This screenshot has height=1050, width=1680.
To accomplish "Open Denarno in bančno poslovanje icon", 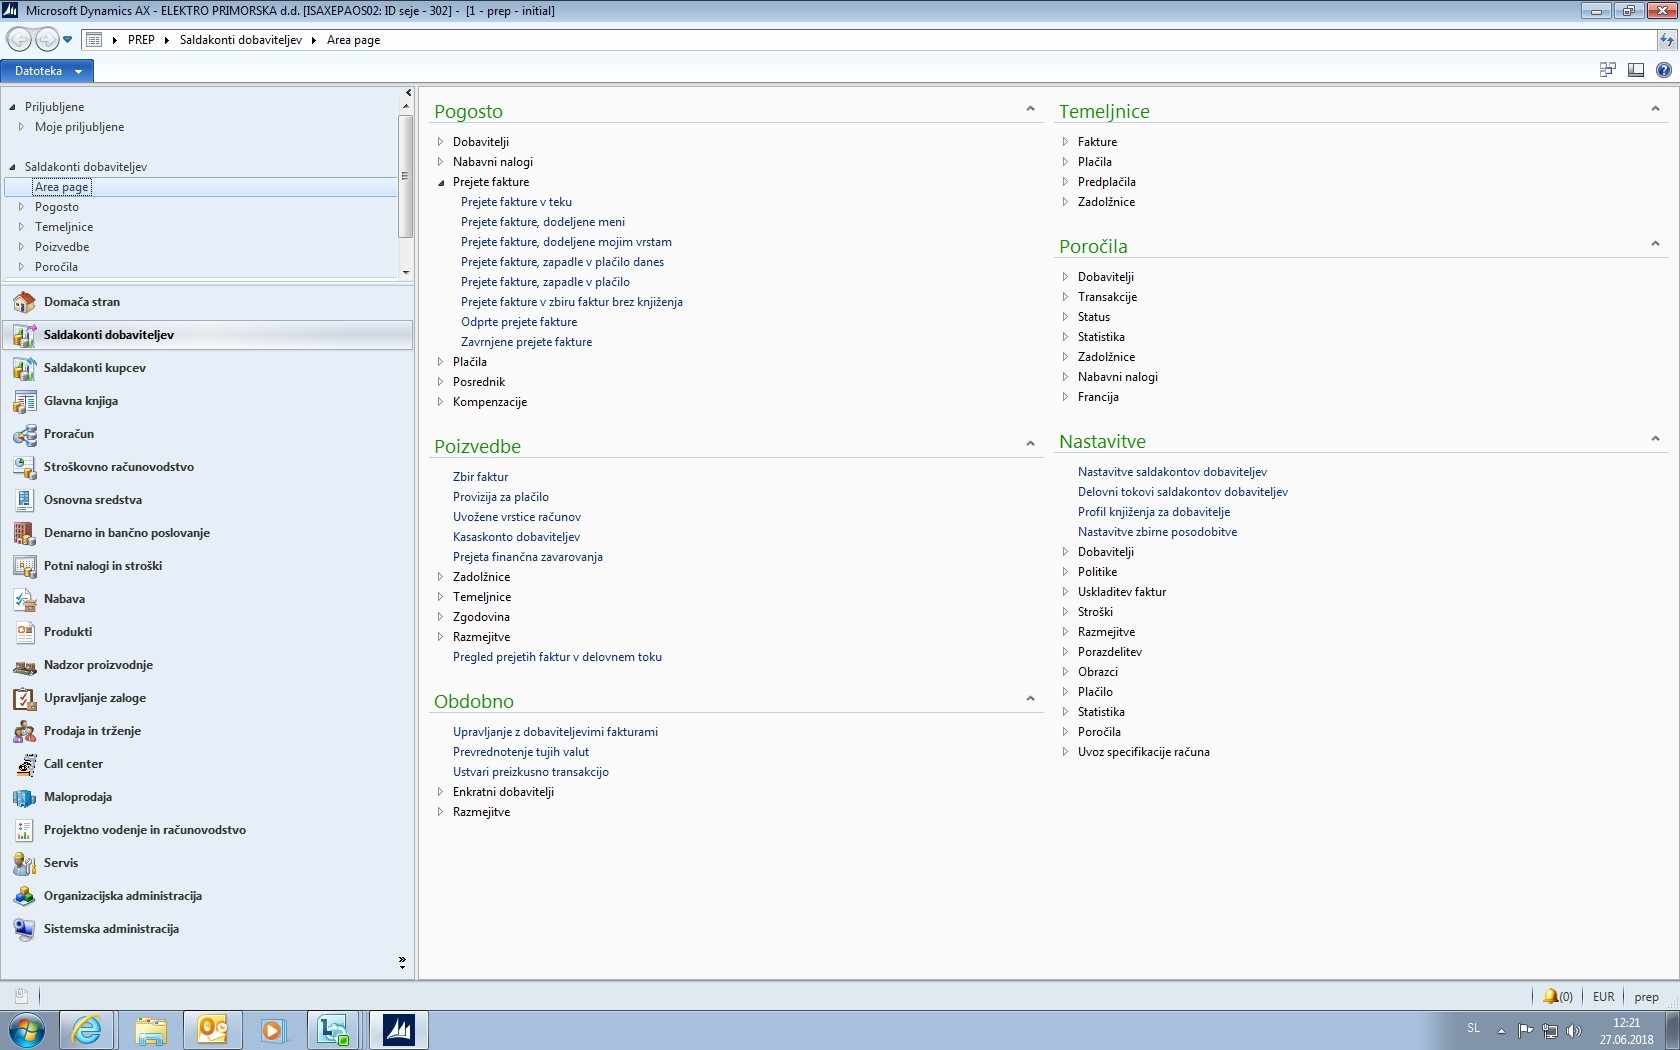I will tap(24, 533).
